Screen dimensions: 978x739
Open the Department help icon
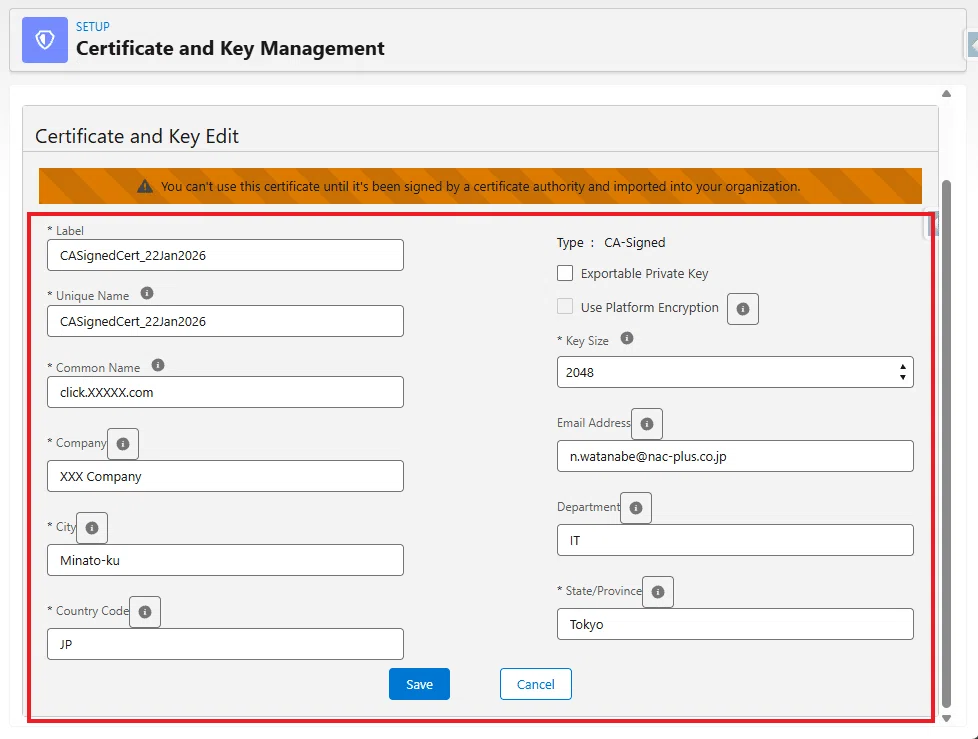(636, 508)
